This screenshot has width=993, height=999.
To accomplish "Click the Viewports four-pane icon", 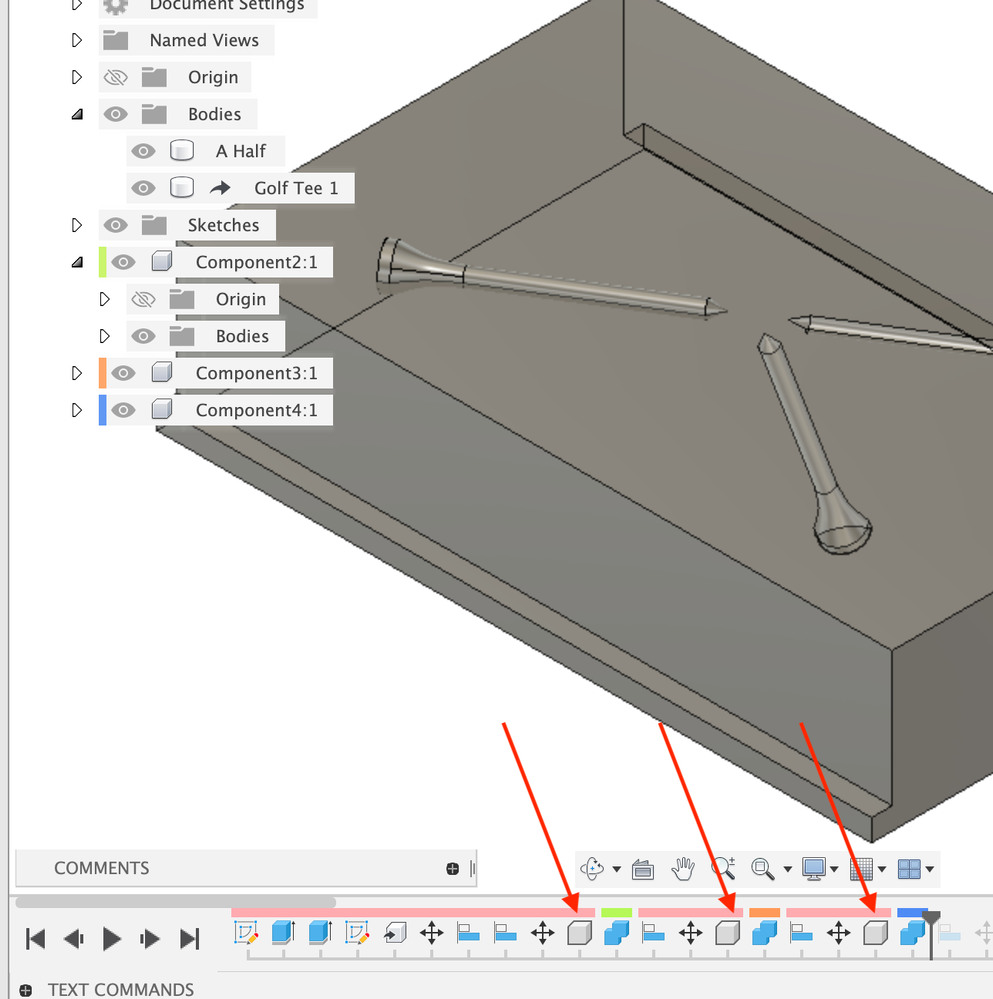I will click(909, 869).
